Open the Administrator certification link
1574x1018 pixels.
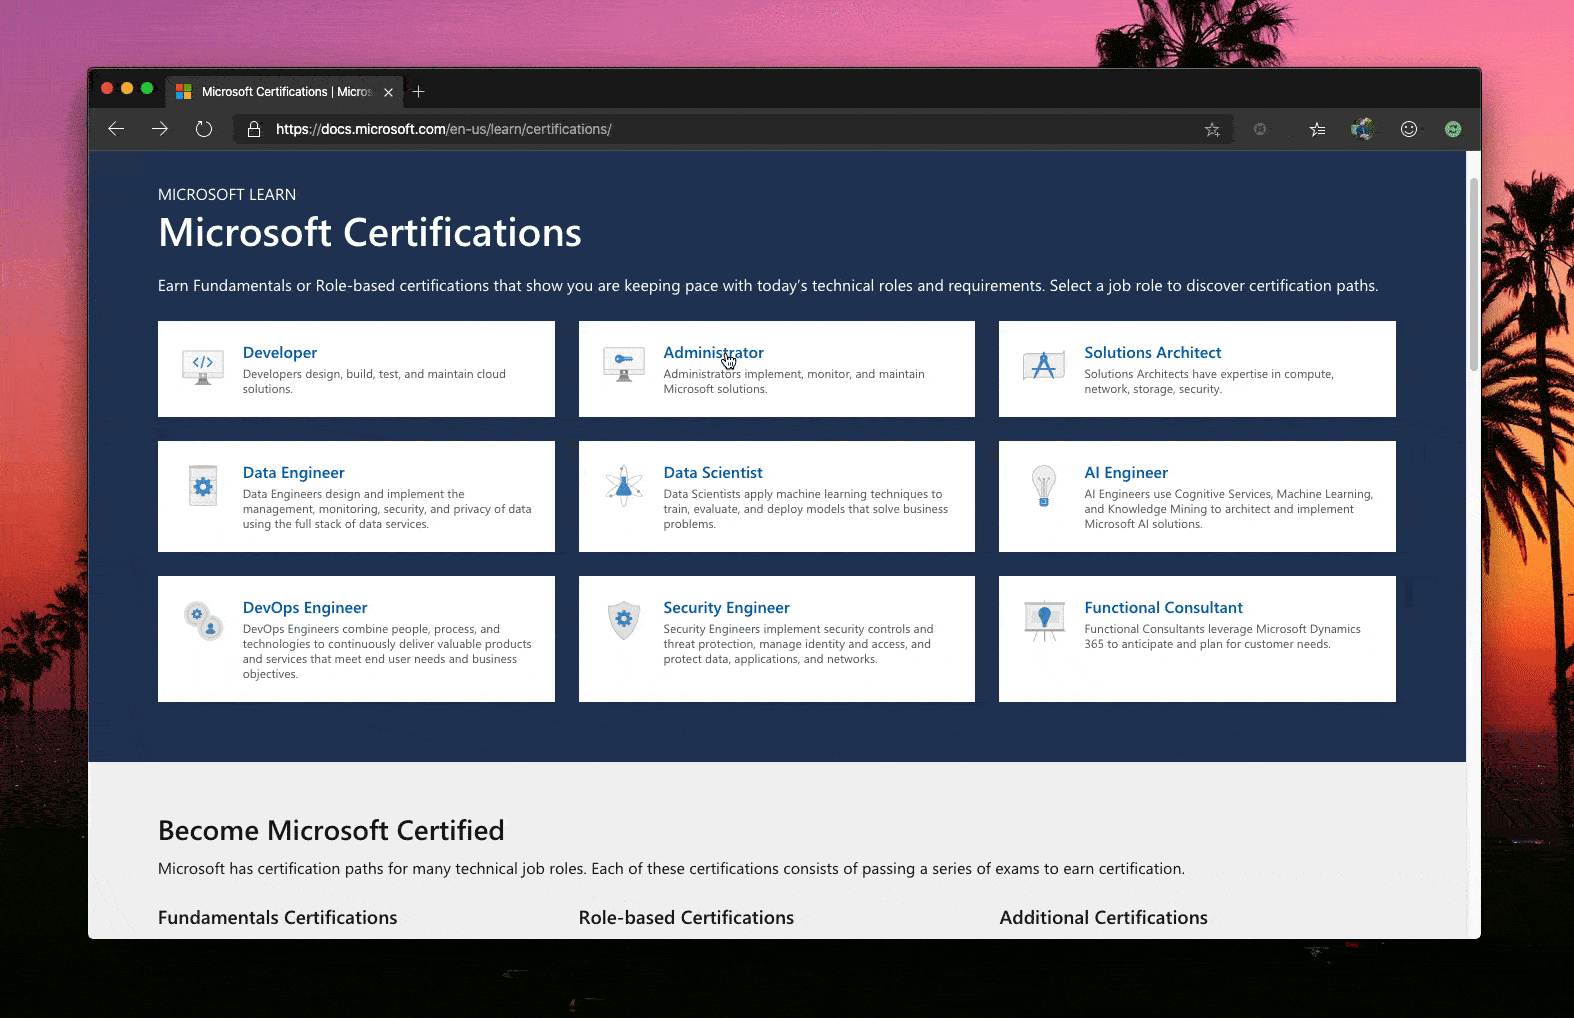714,352
